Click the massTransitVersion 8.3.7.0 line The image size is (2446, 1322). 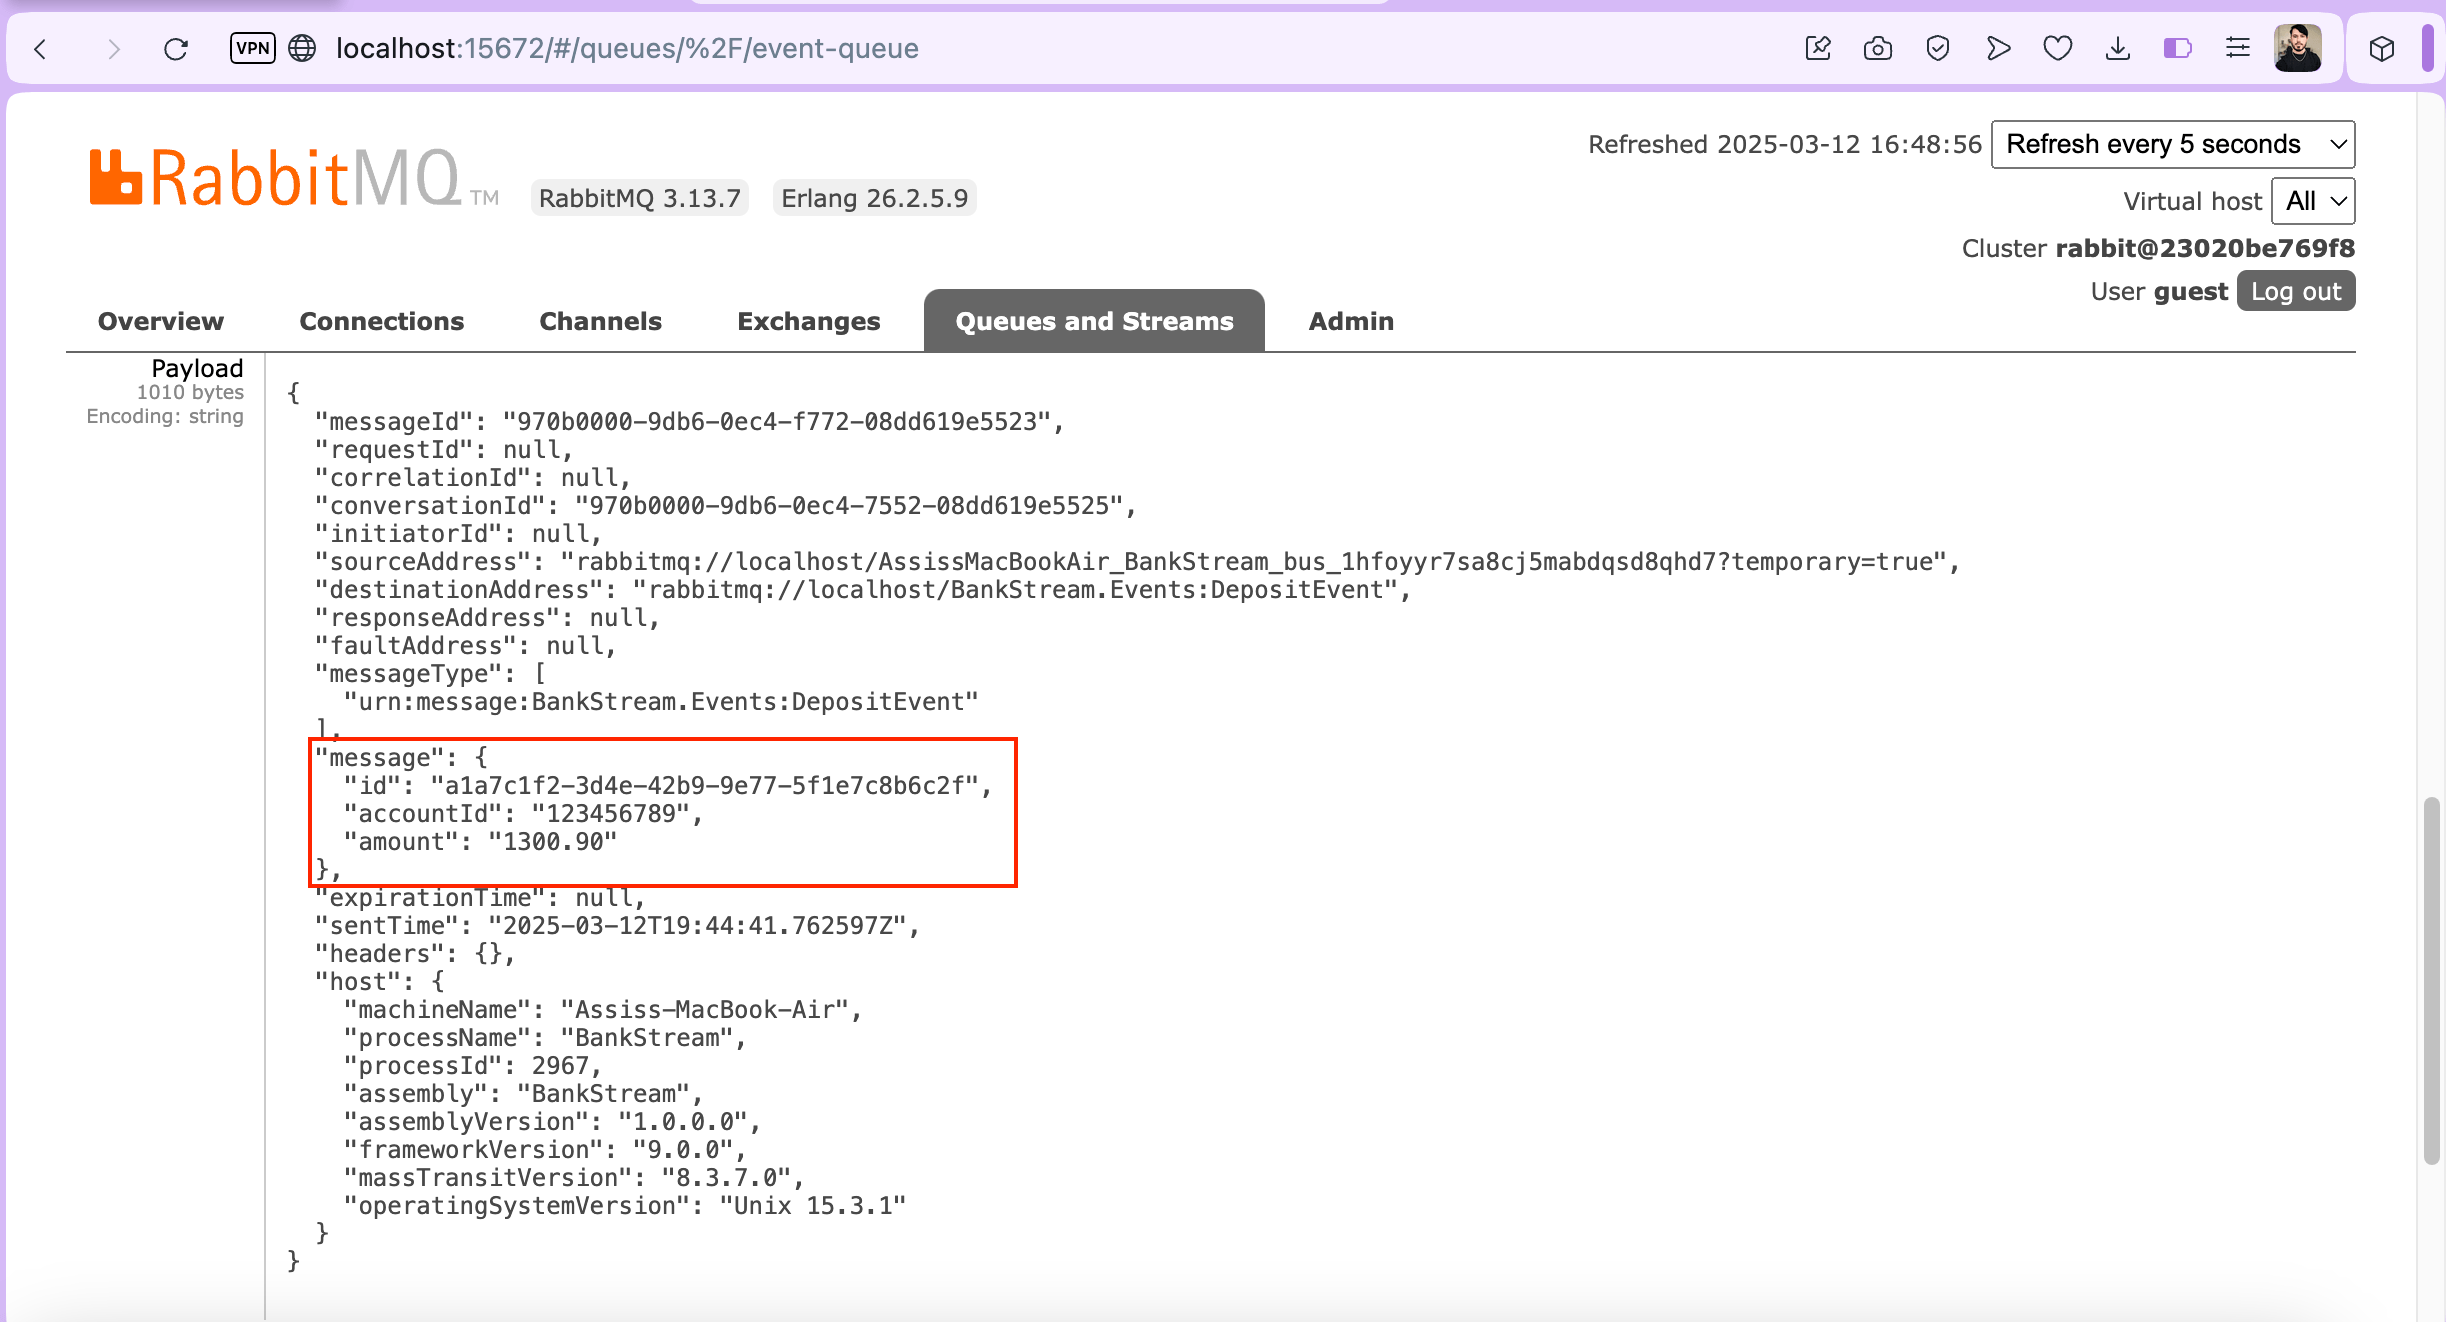(x=574, y=1178)
